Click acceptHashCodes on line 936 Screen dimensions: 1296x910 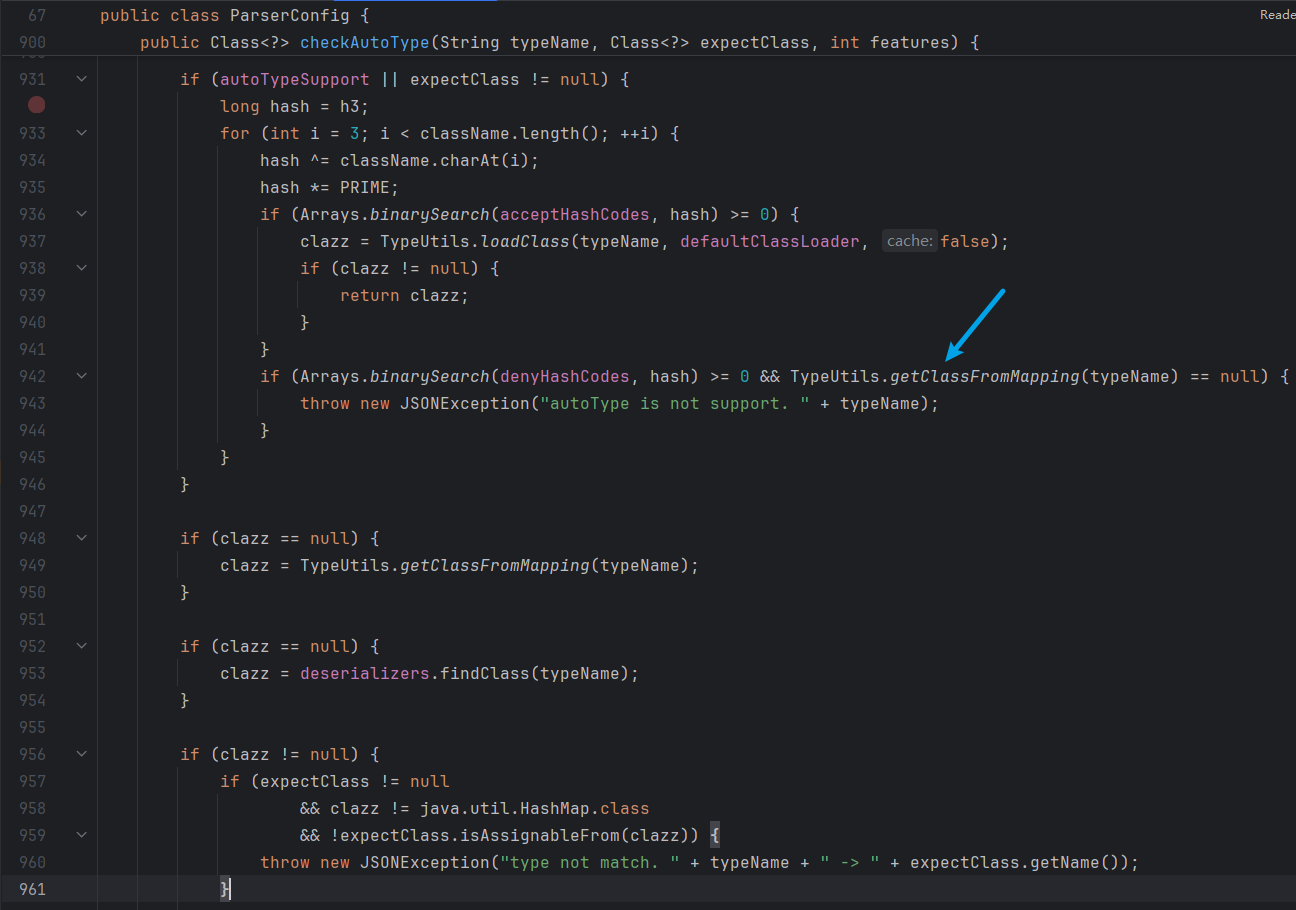point(574,214)
